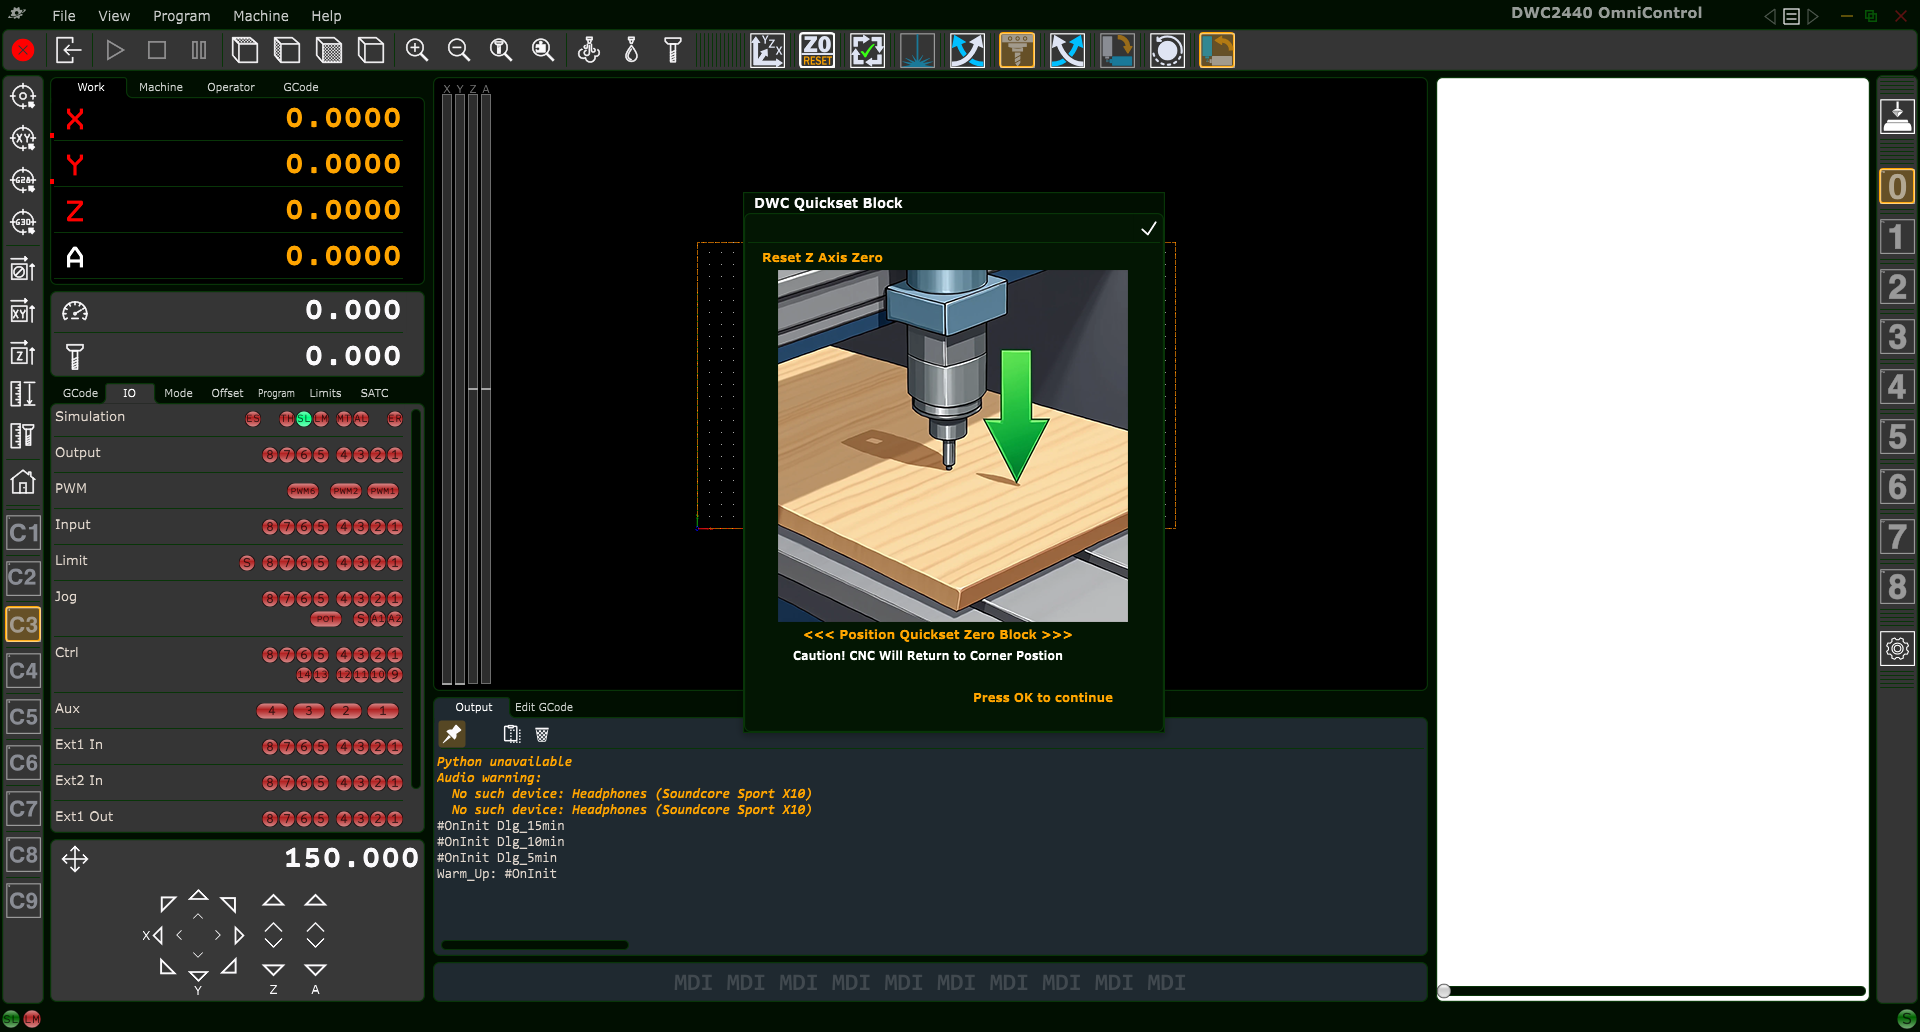Click the XY zero icon in the left sidebar
1920x1032 pixels.
[23, 139]
